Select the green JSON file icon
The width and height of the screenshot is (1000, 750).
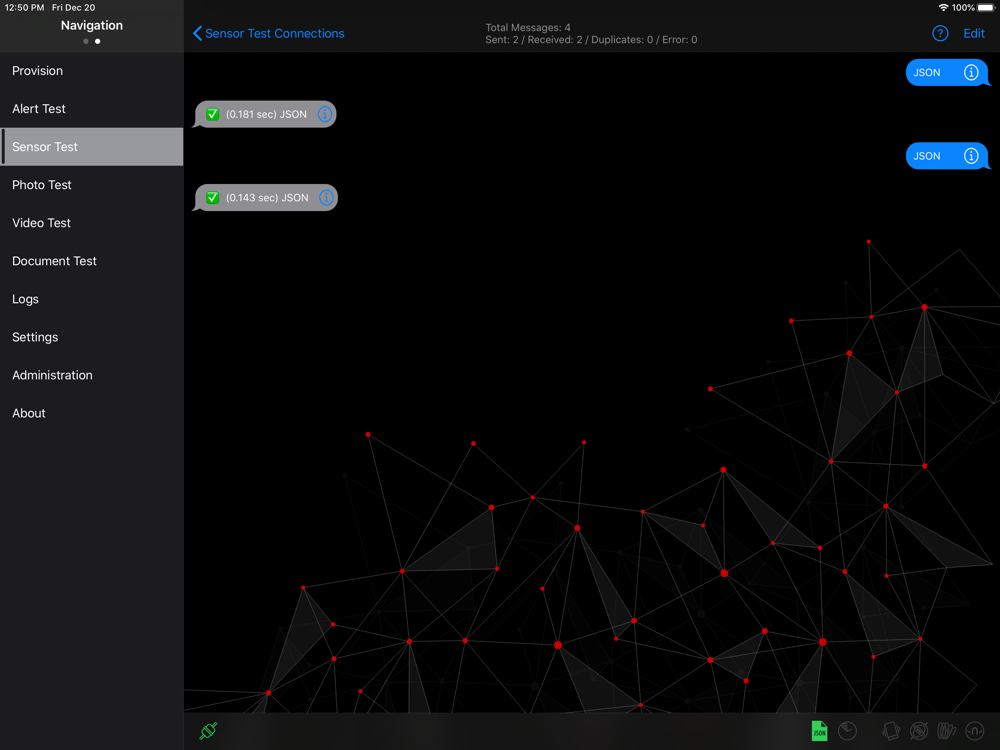[x=819, y=731]
